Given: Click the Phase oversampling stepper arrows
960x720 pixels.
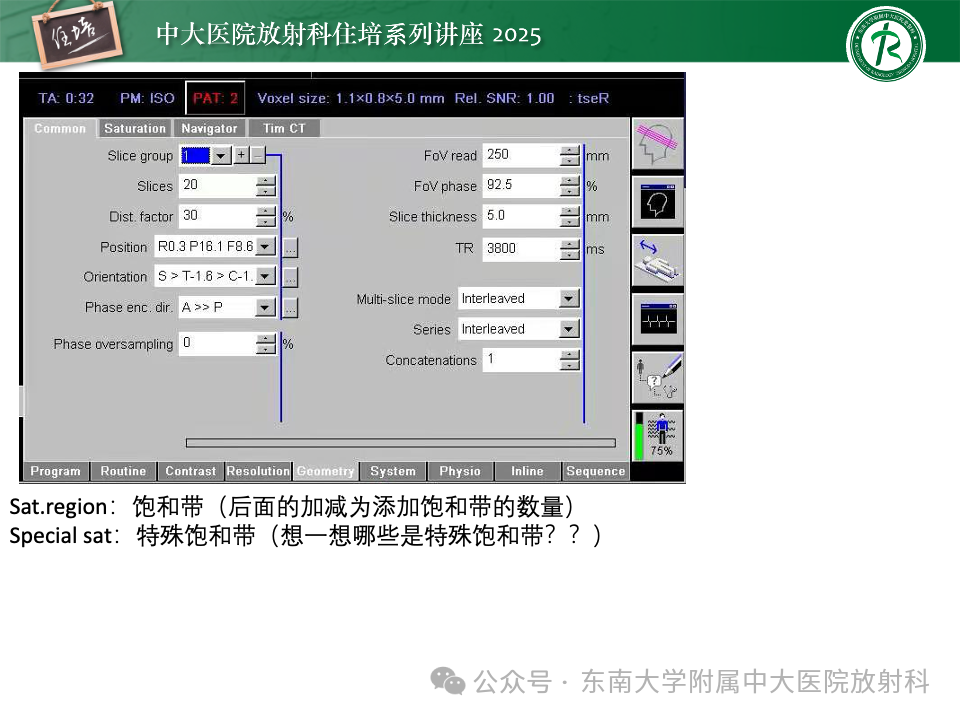Looking at the screenshot, I should coord(266,343).
